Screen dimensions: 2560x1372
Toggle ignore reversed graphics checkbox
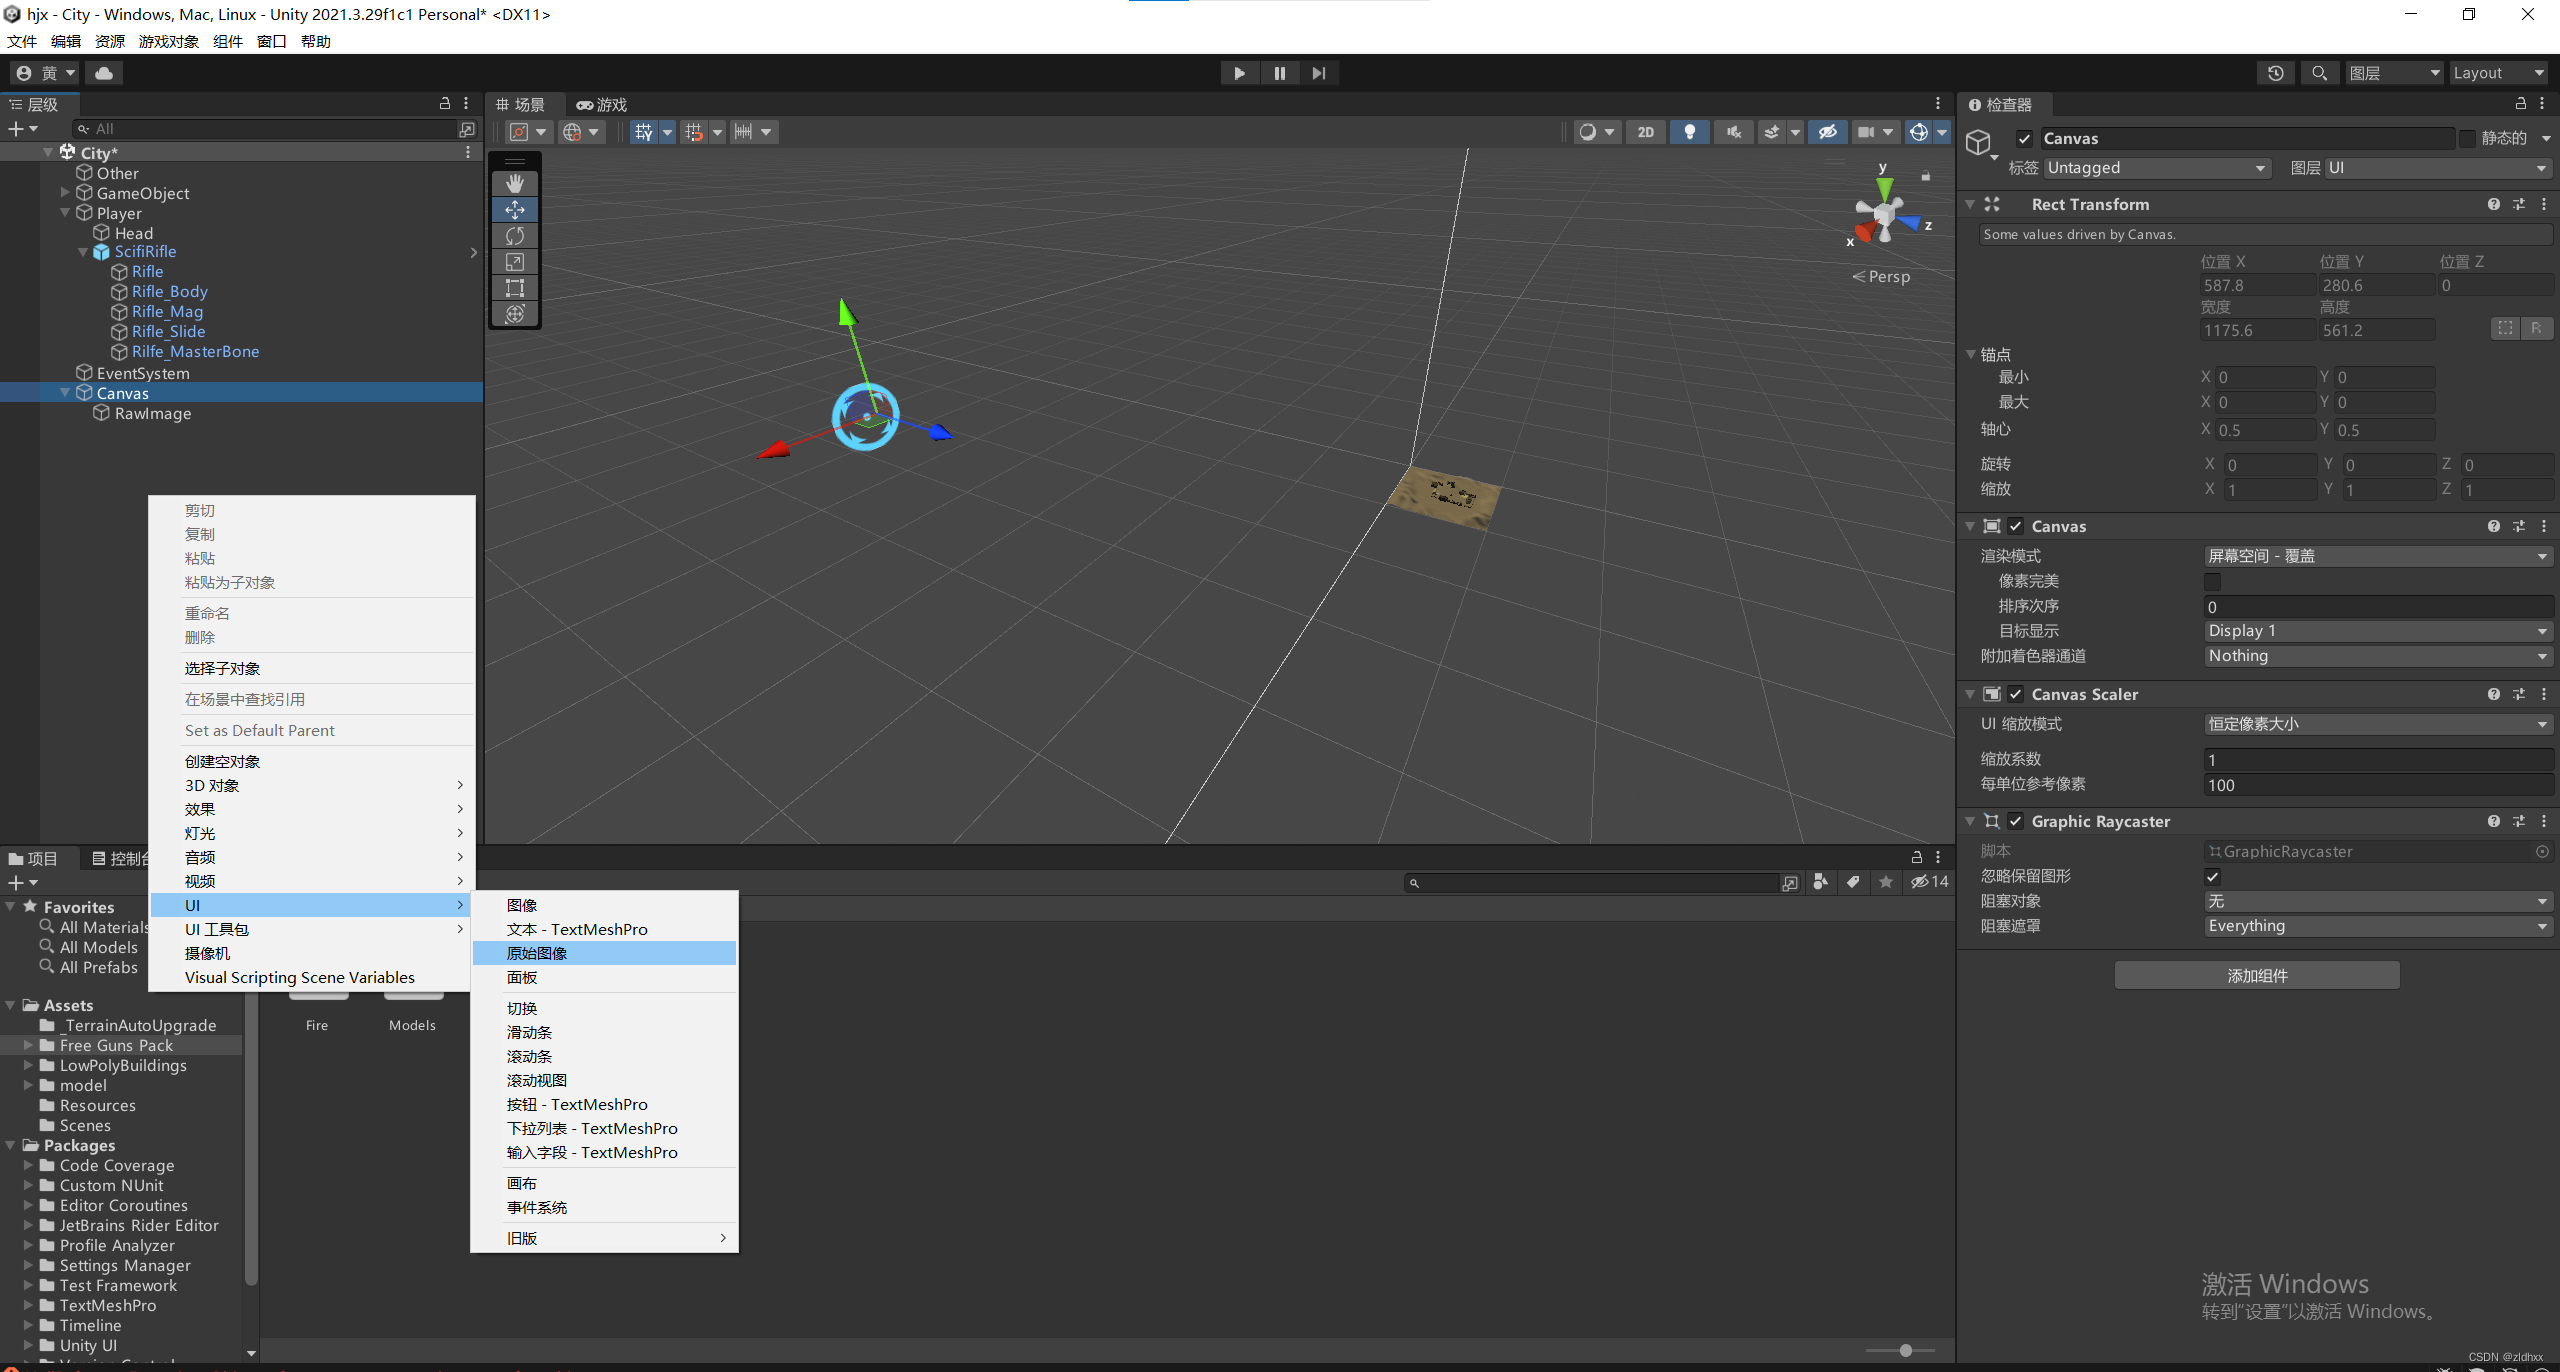point(2212,876)
